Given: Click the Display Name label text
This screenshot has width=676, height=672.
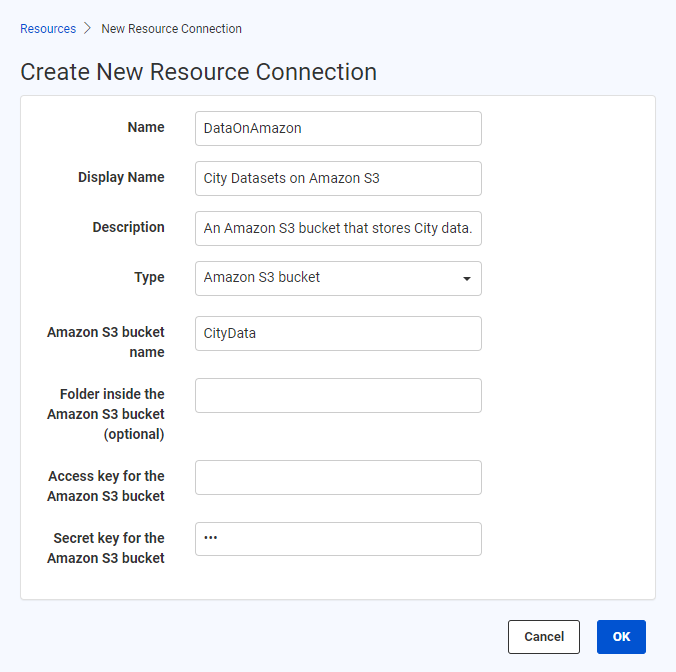Looking at the screenshot, I should (121, 177).
